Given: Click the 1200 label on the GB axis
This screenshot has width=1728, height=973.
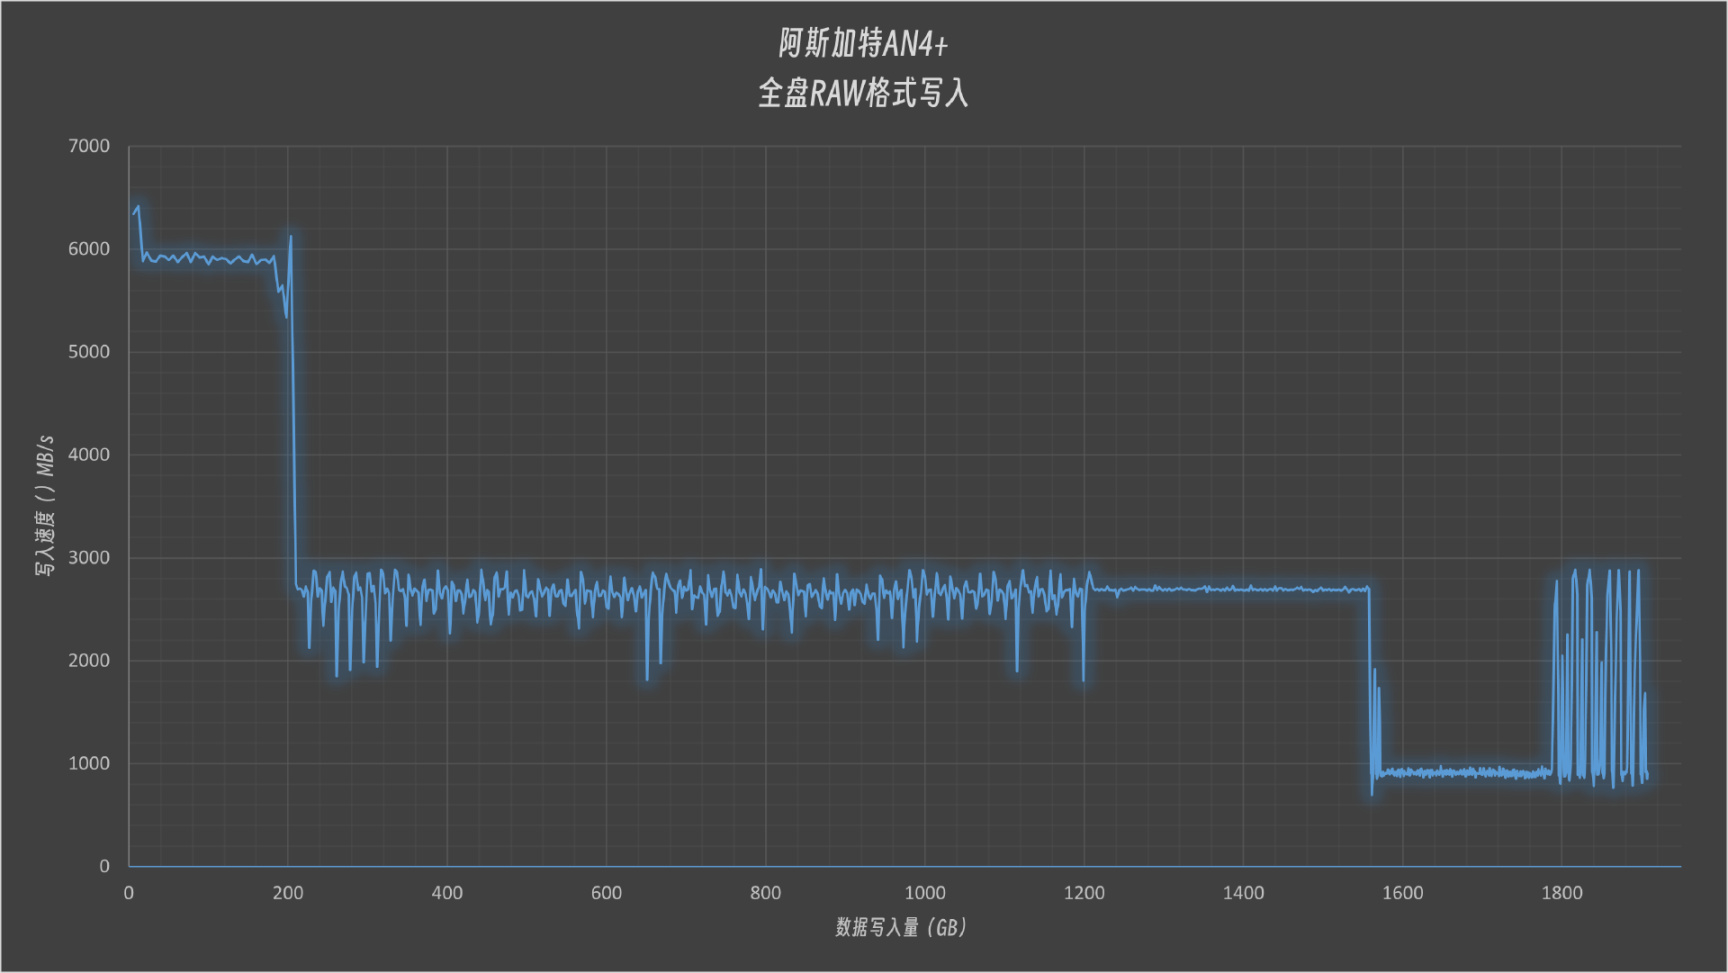Looking at the screenshot, I should pos(1084,893).
